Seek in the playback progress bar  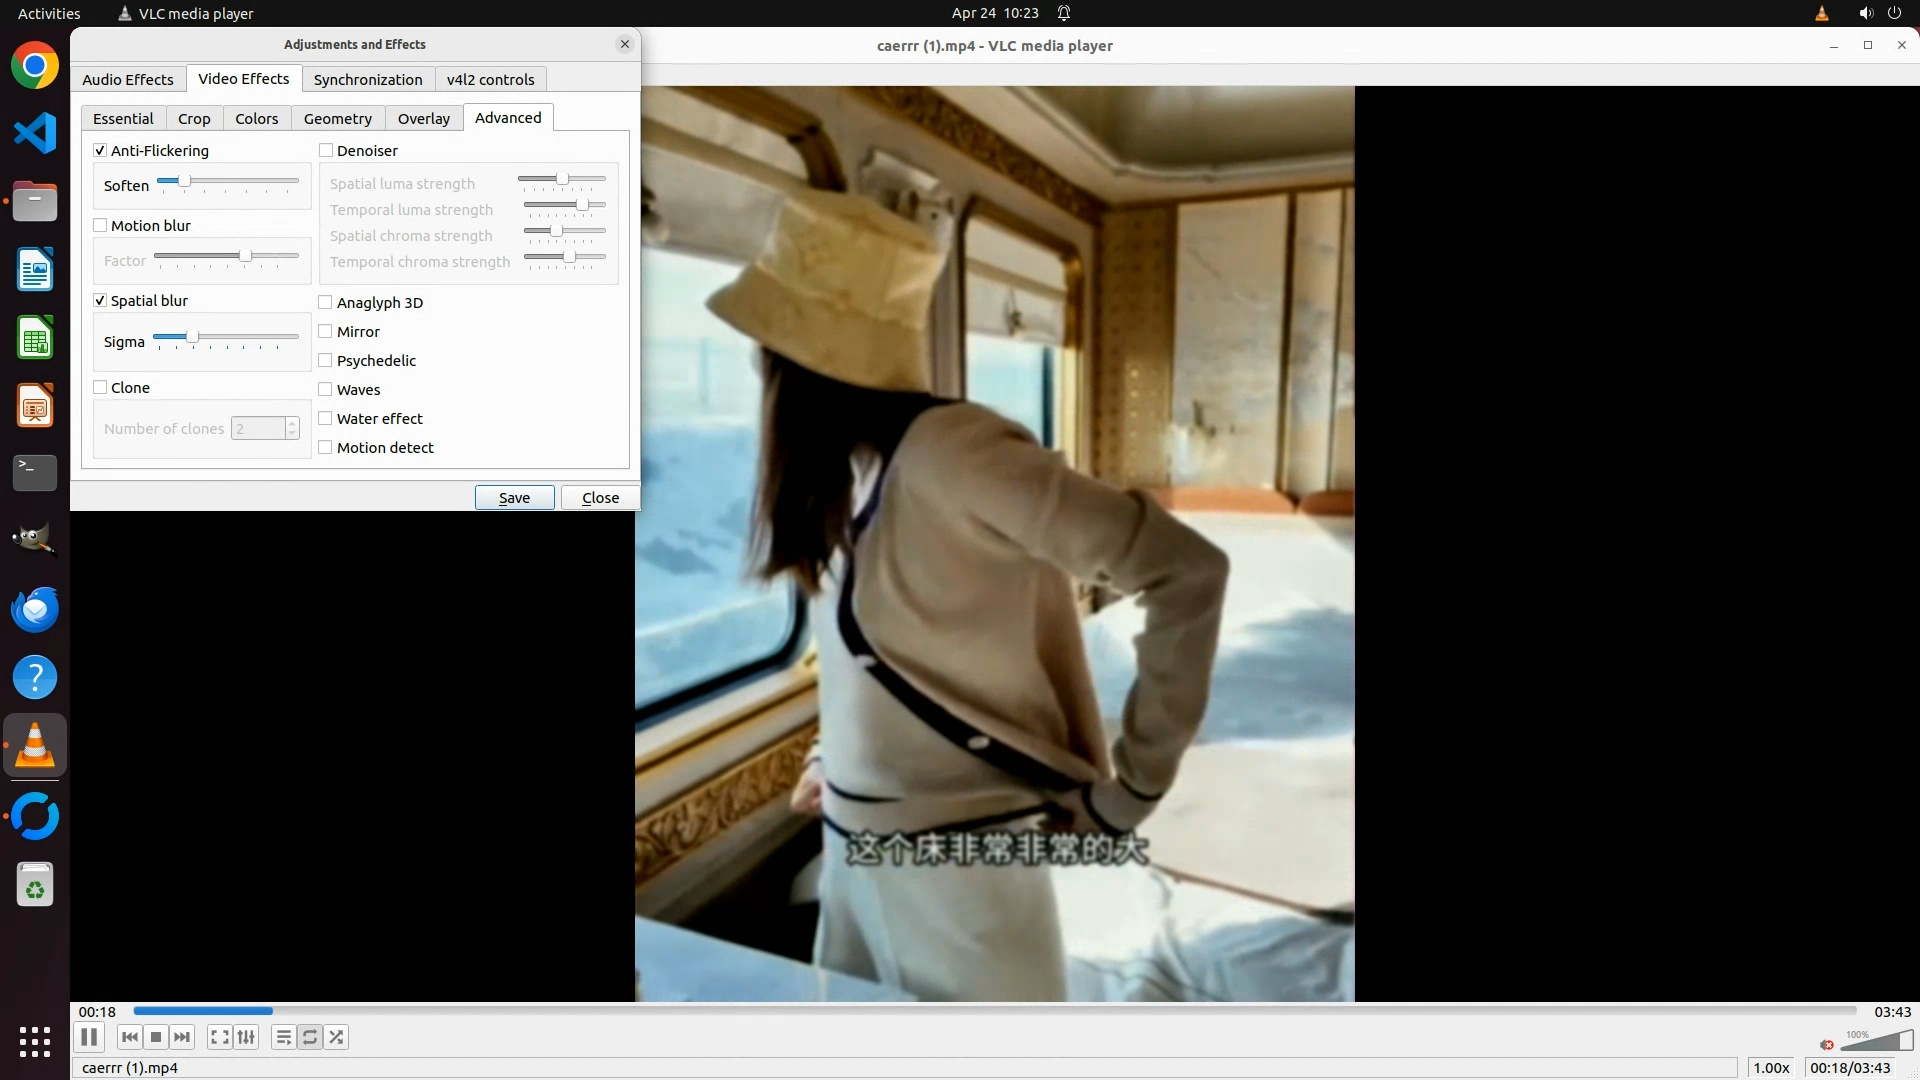995,1011
